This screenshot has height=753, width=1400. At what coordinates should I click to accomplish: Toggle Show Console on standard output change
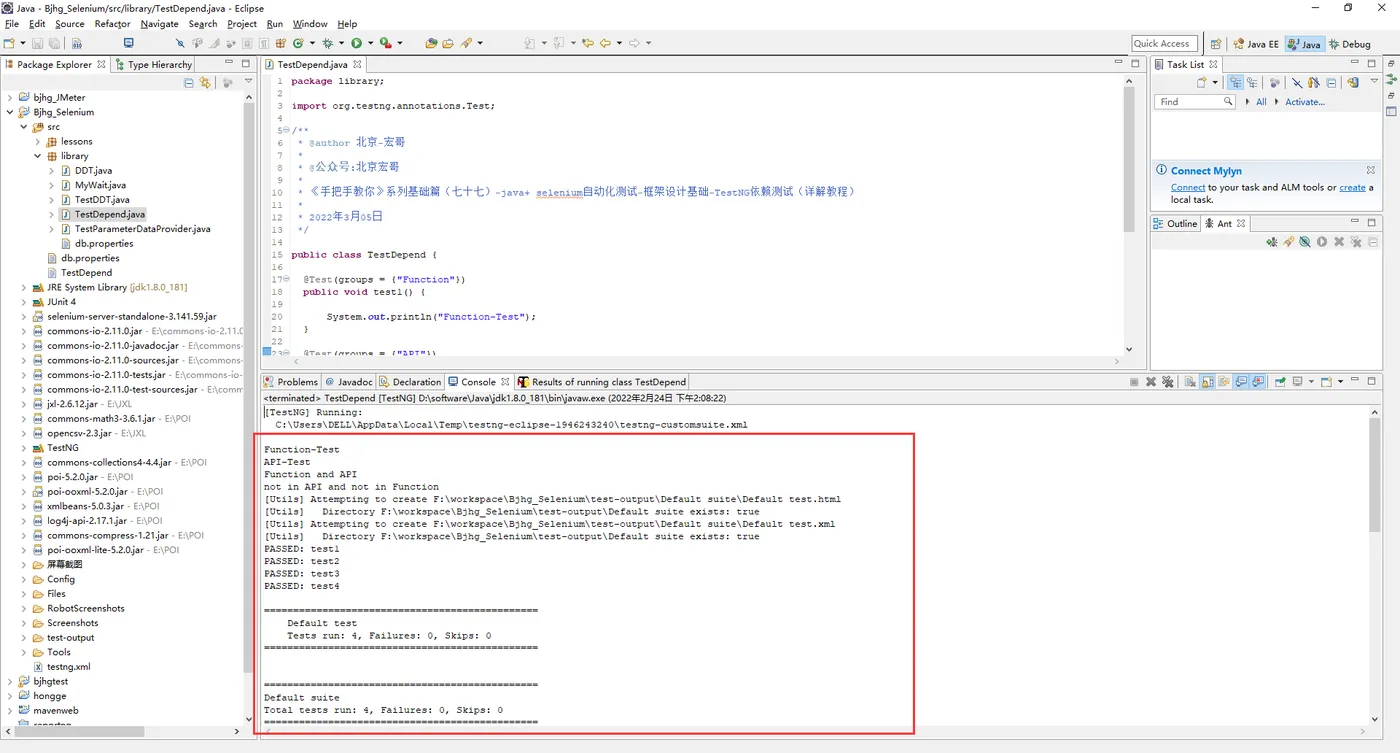tap(1241, 381)
